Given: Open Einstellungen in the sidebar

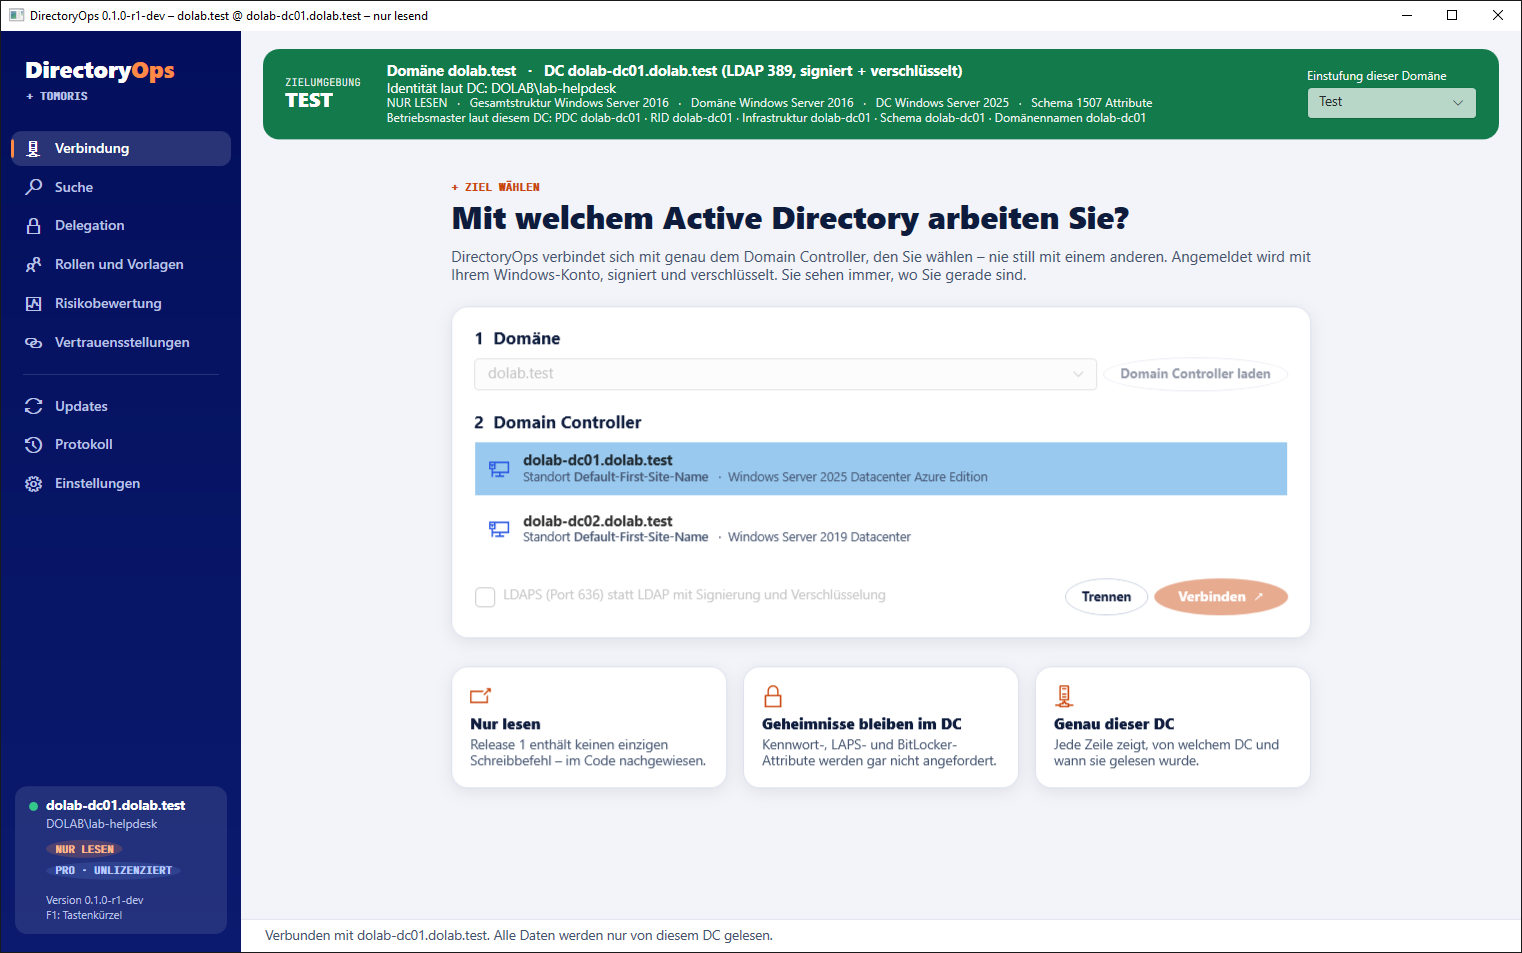Looking at the screenshot, I should tap(121, 484).
